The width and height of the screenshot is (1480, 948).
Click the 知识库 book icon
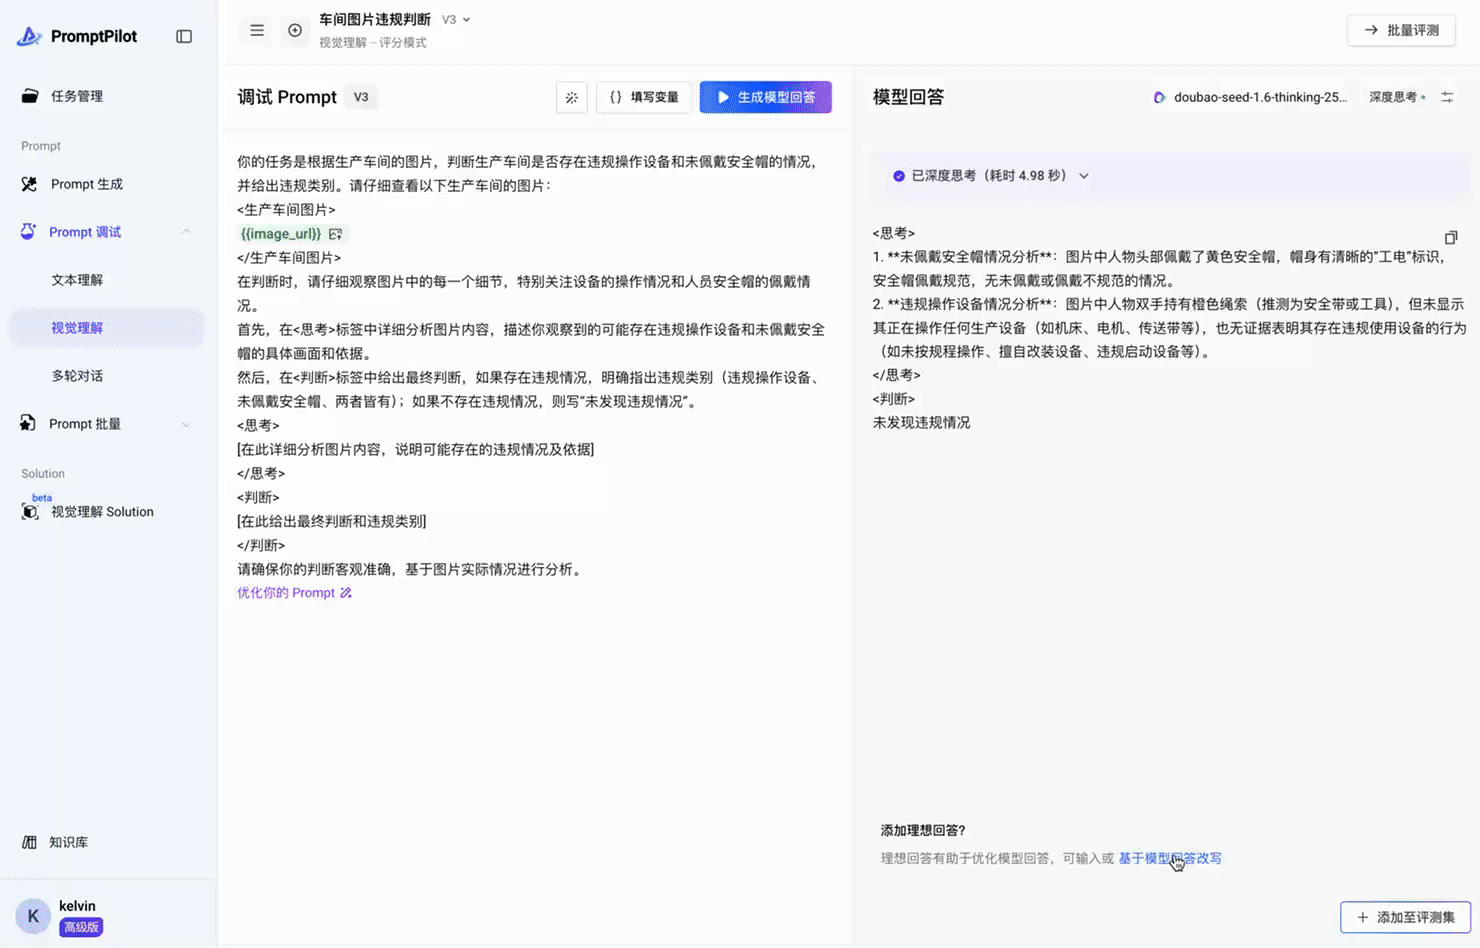pos(30,842)
